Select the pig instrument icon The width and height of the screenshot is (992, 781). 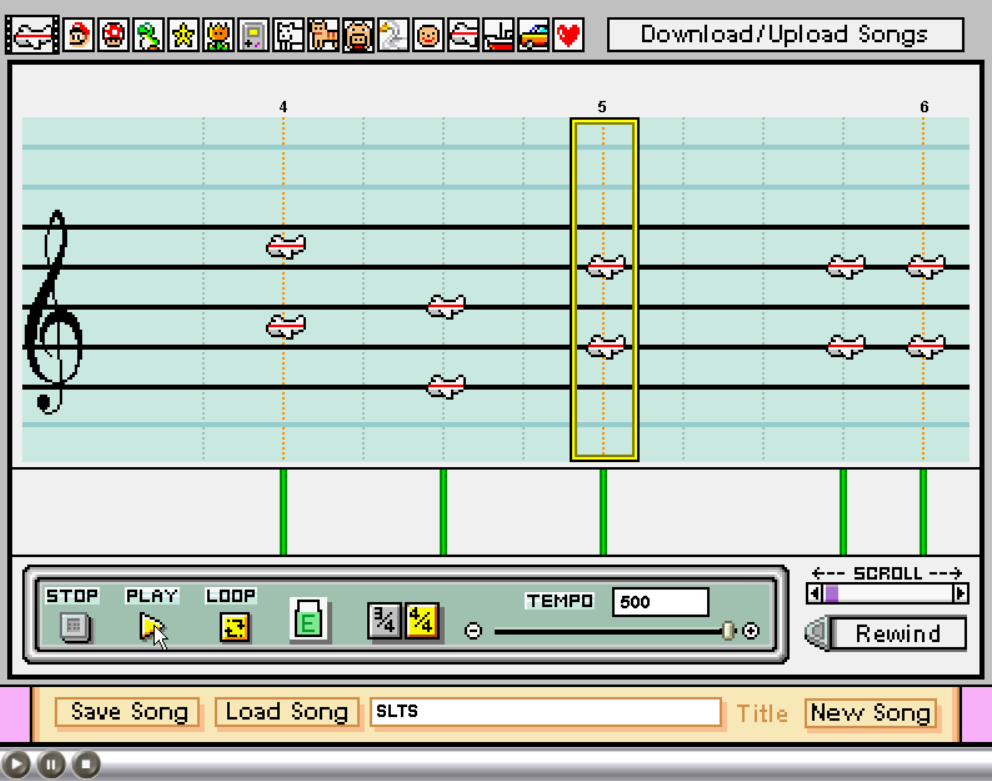(358, 35)
